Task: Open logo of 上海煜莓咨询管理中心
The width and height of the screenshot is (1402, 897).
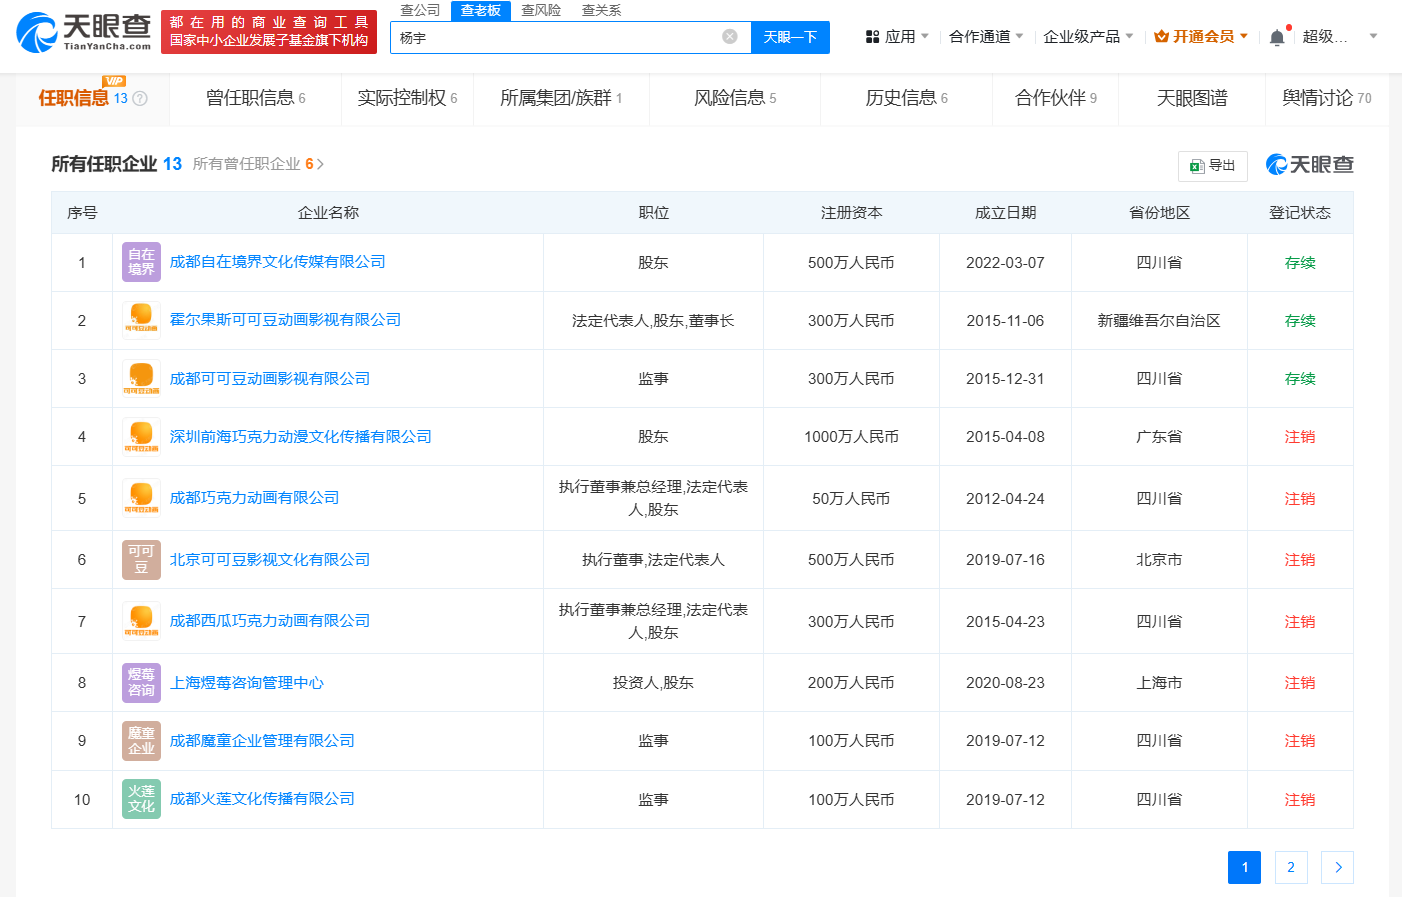Action: (141, 683)
